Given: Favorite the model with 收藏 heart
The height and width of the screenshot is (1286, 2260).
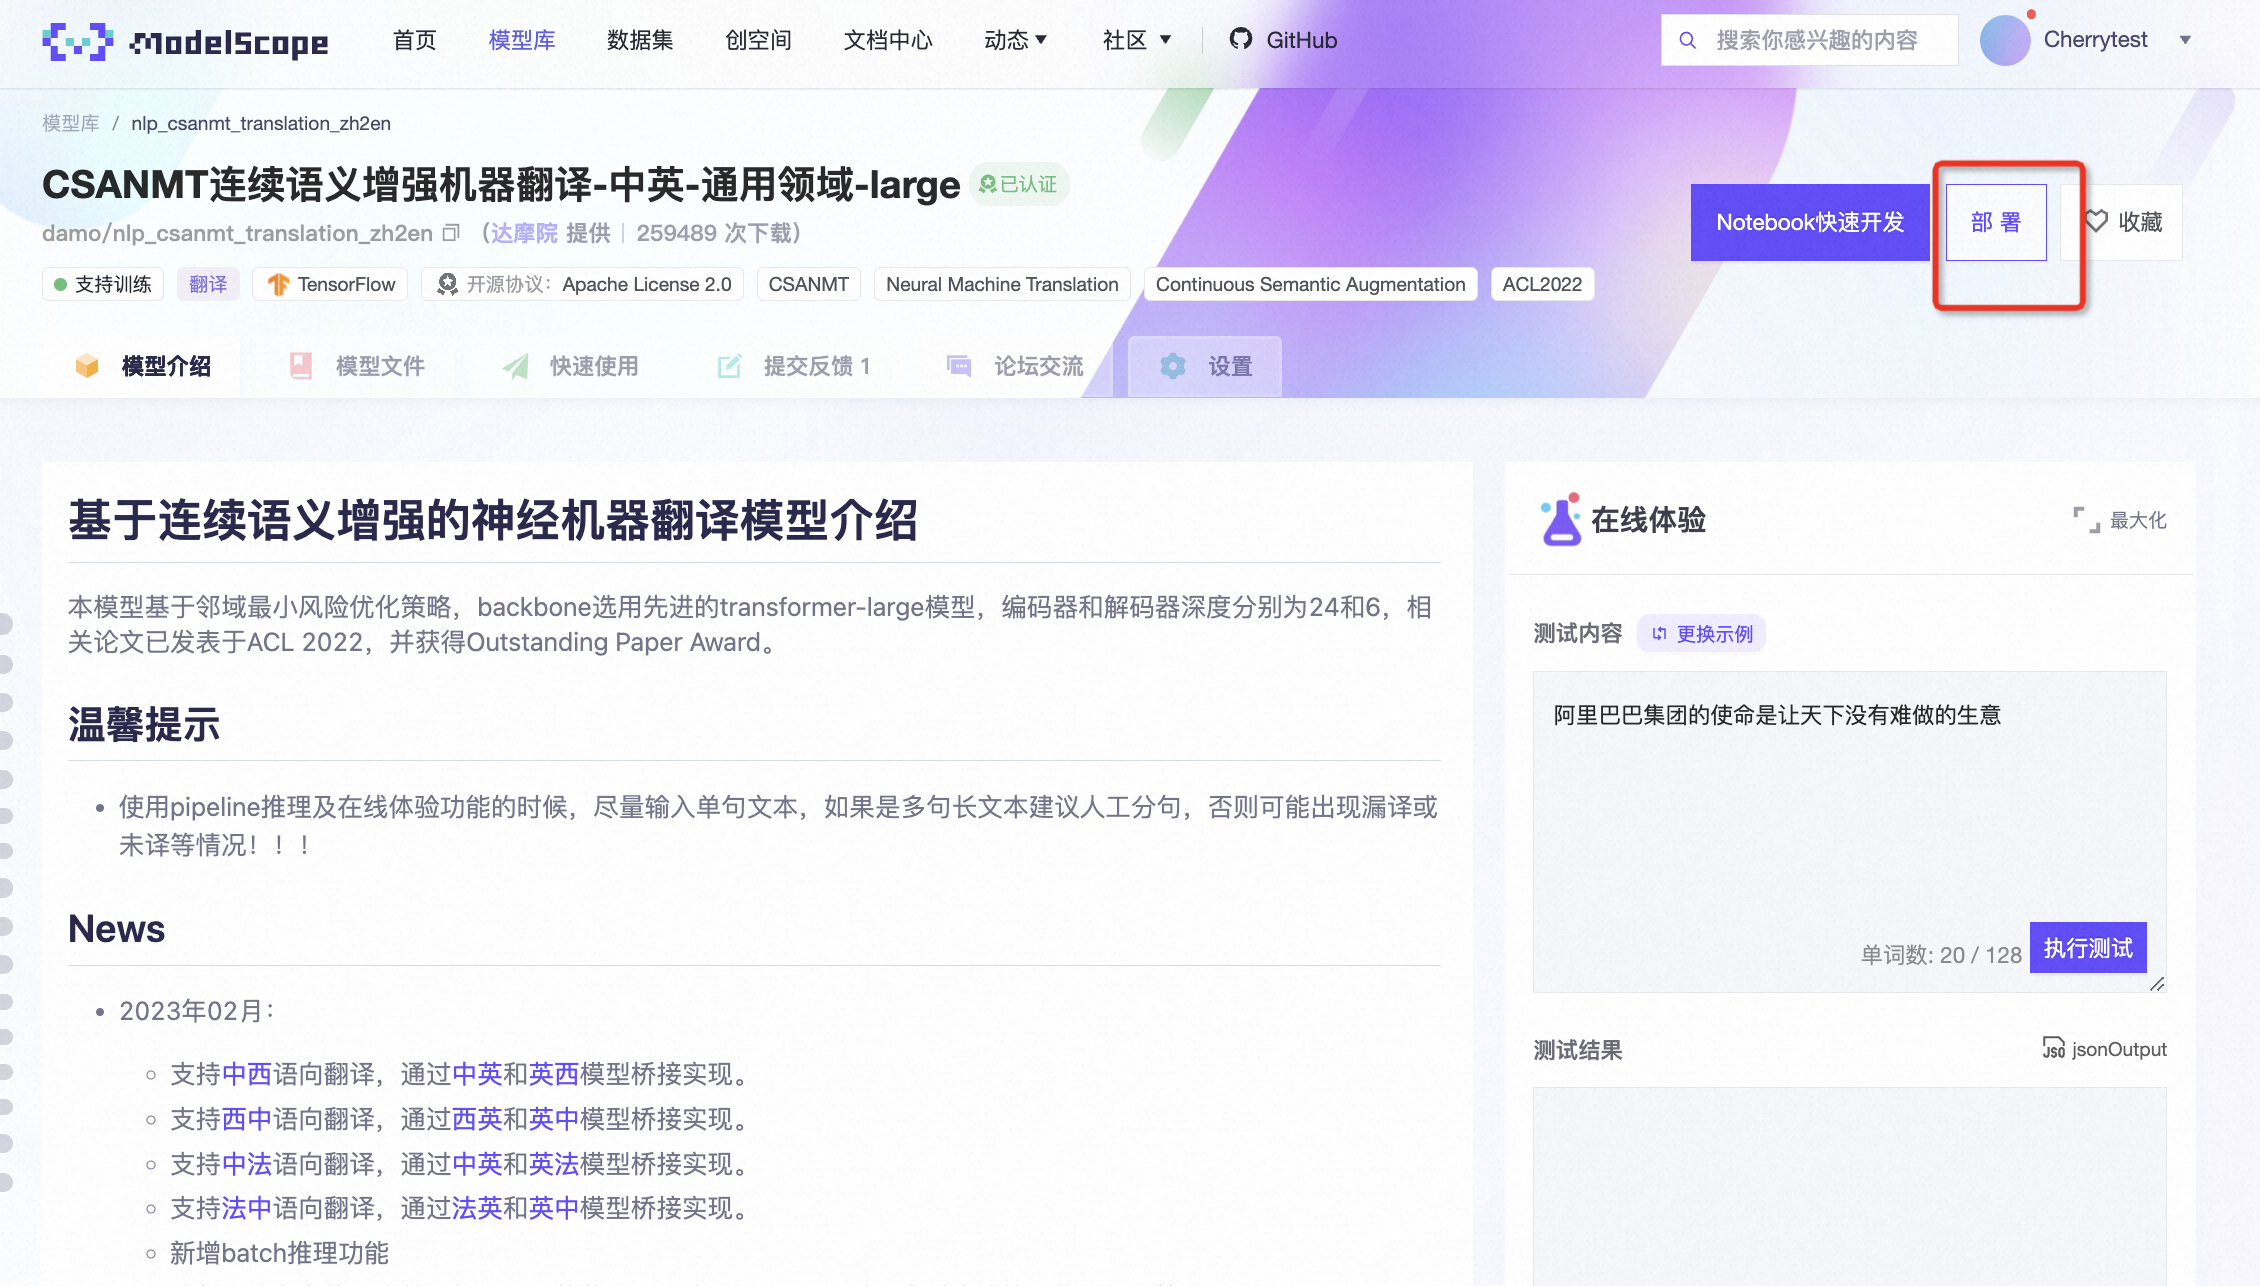Looking at the screenshot, I should [2124, 222].
